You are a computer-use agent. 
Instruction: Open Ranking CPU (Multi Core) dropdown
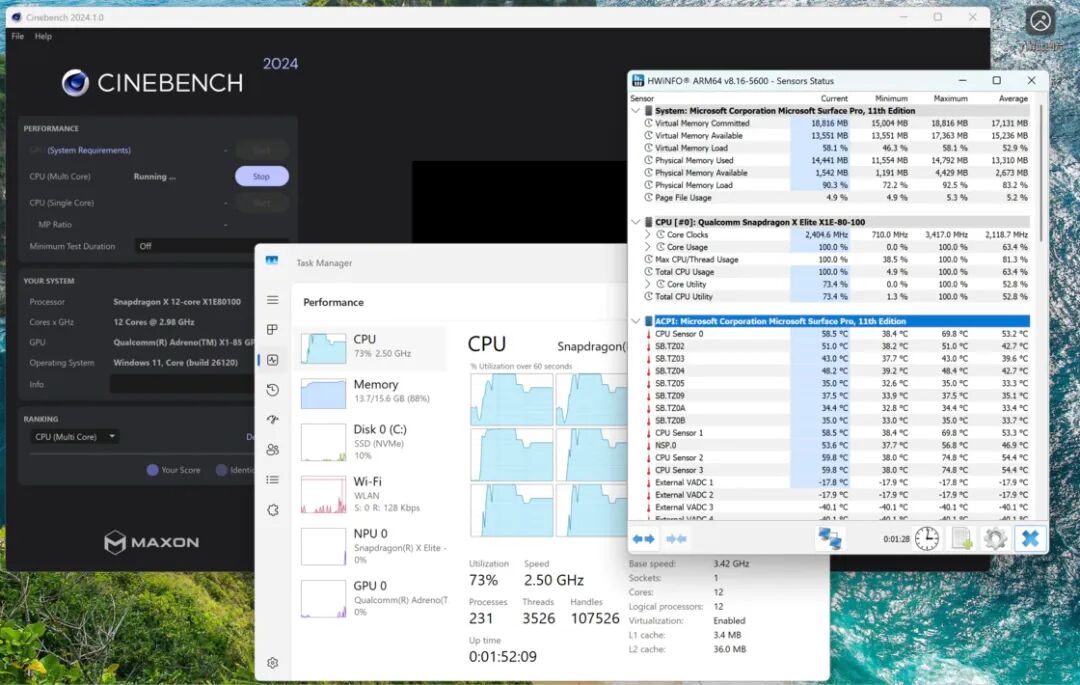tap(74, 436)
